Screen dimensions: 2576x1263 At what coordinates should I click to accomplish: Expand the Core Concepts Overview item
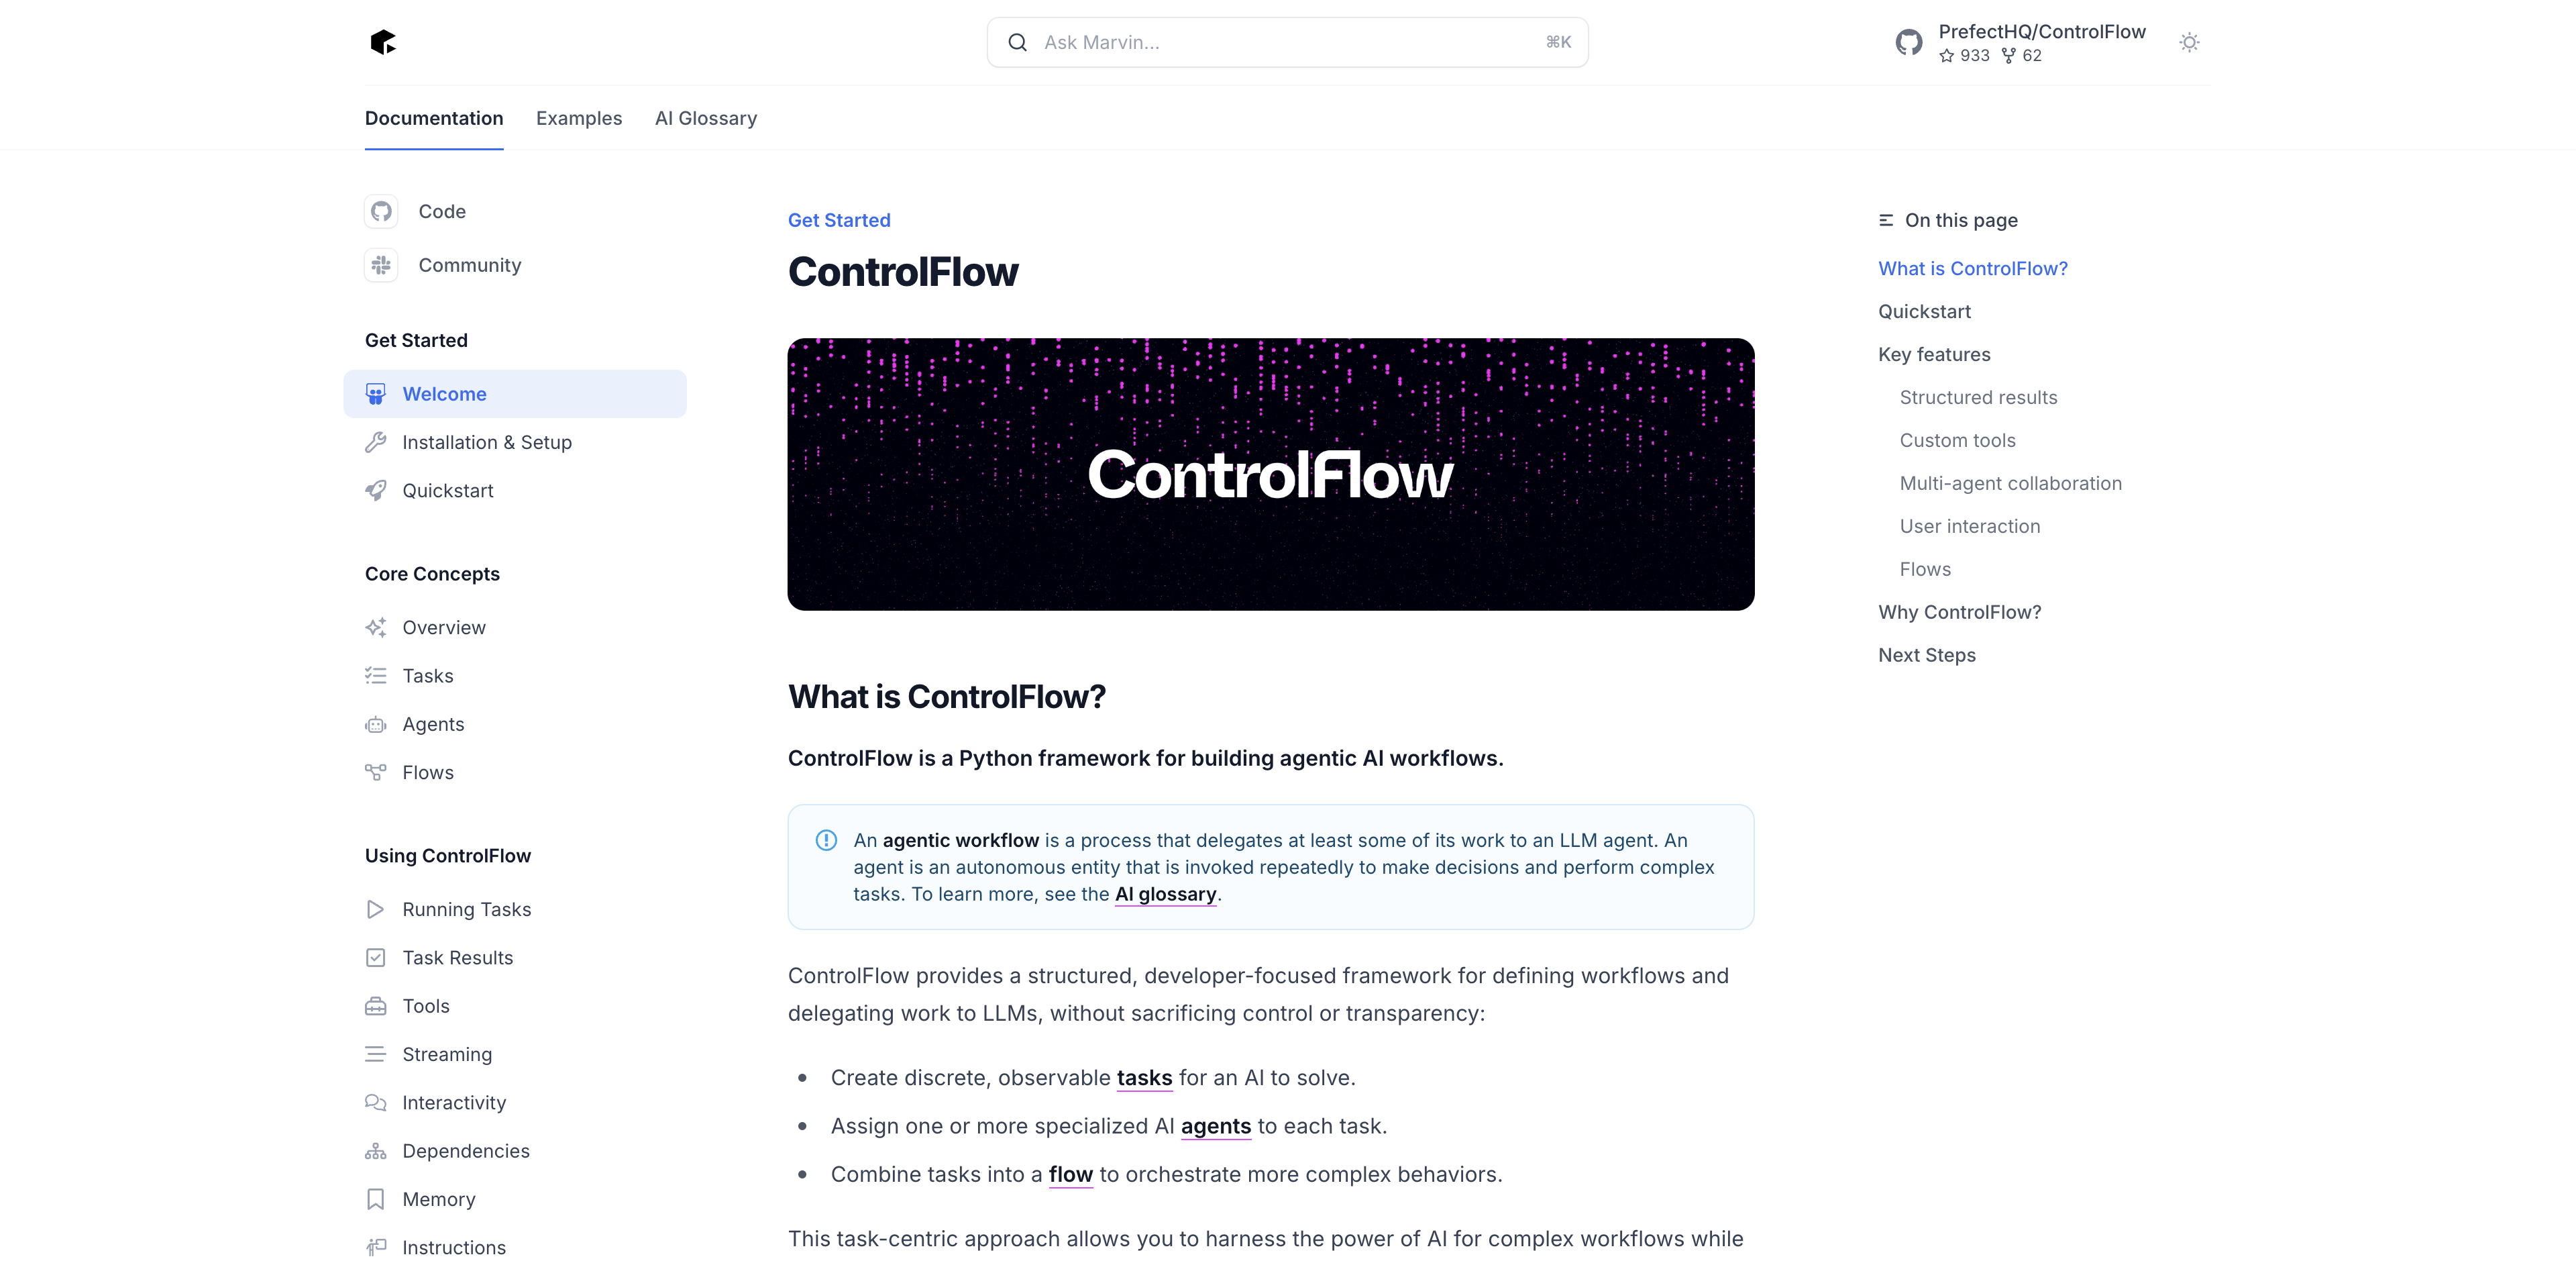point(443,627)
